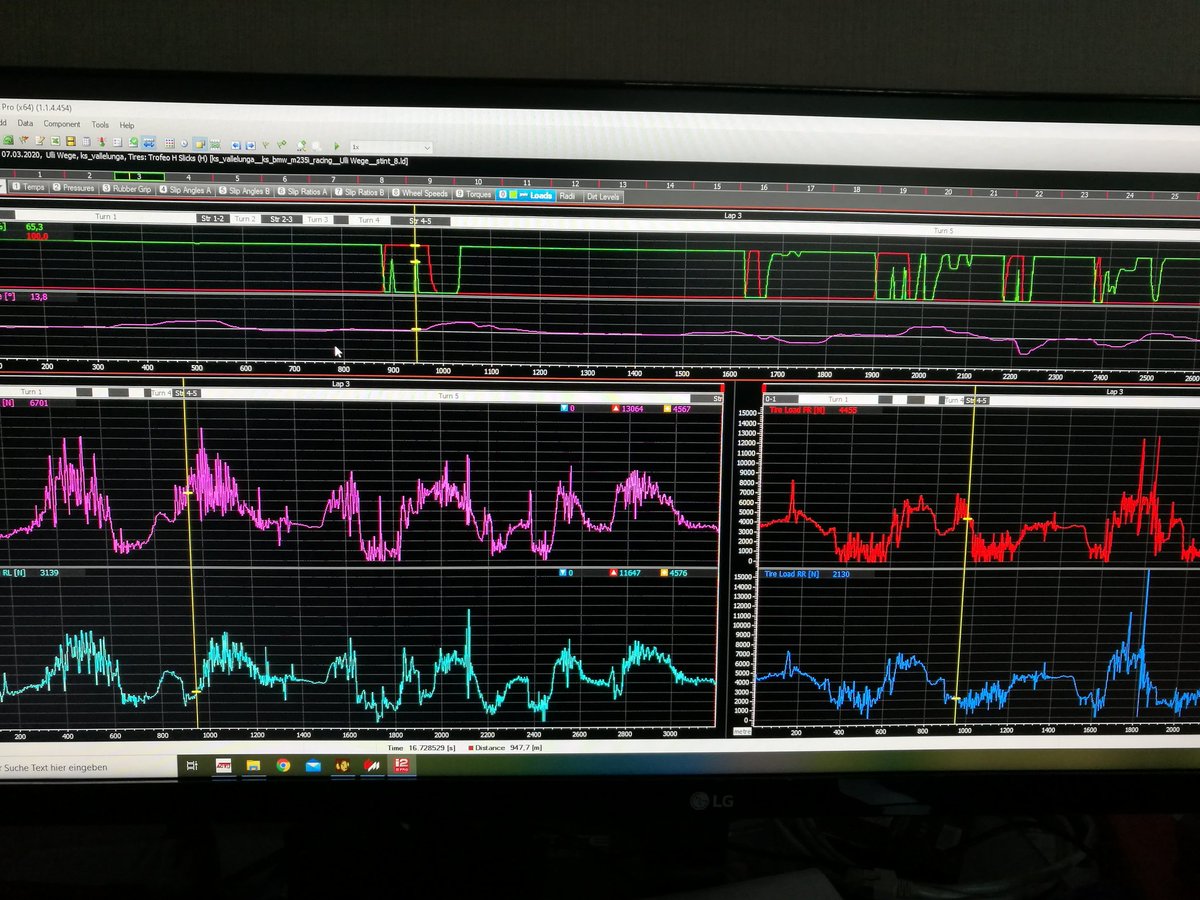Viewport: 1200px width, 900px height.
Task: Select Lap 16 segment in lap strip
Action: pos(763,186)
